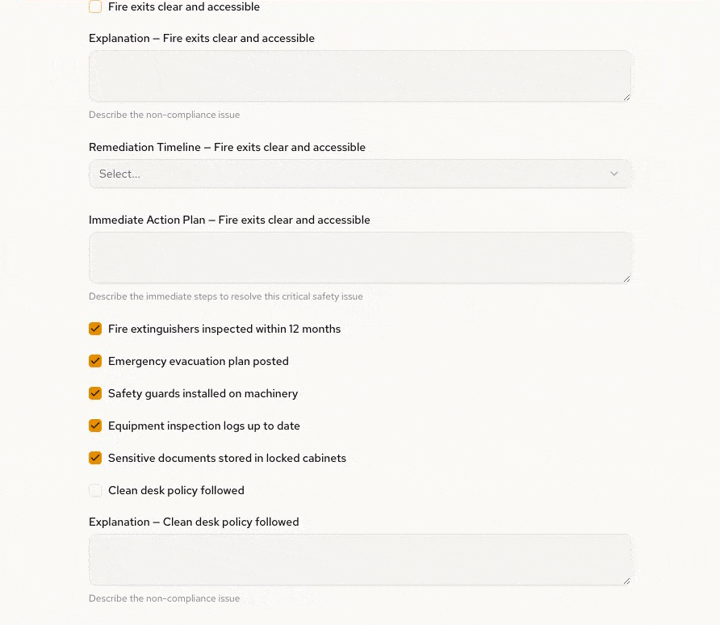Viewport: 720px width, 625px height.
Task: Tick the Clean desk policy followed checkbox
Action: [95, 490]
